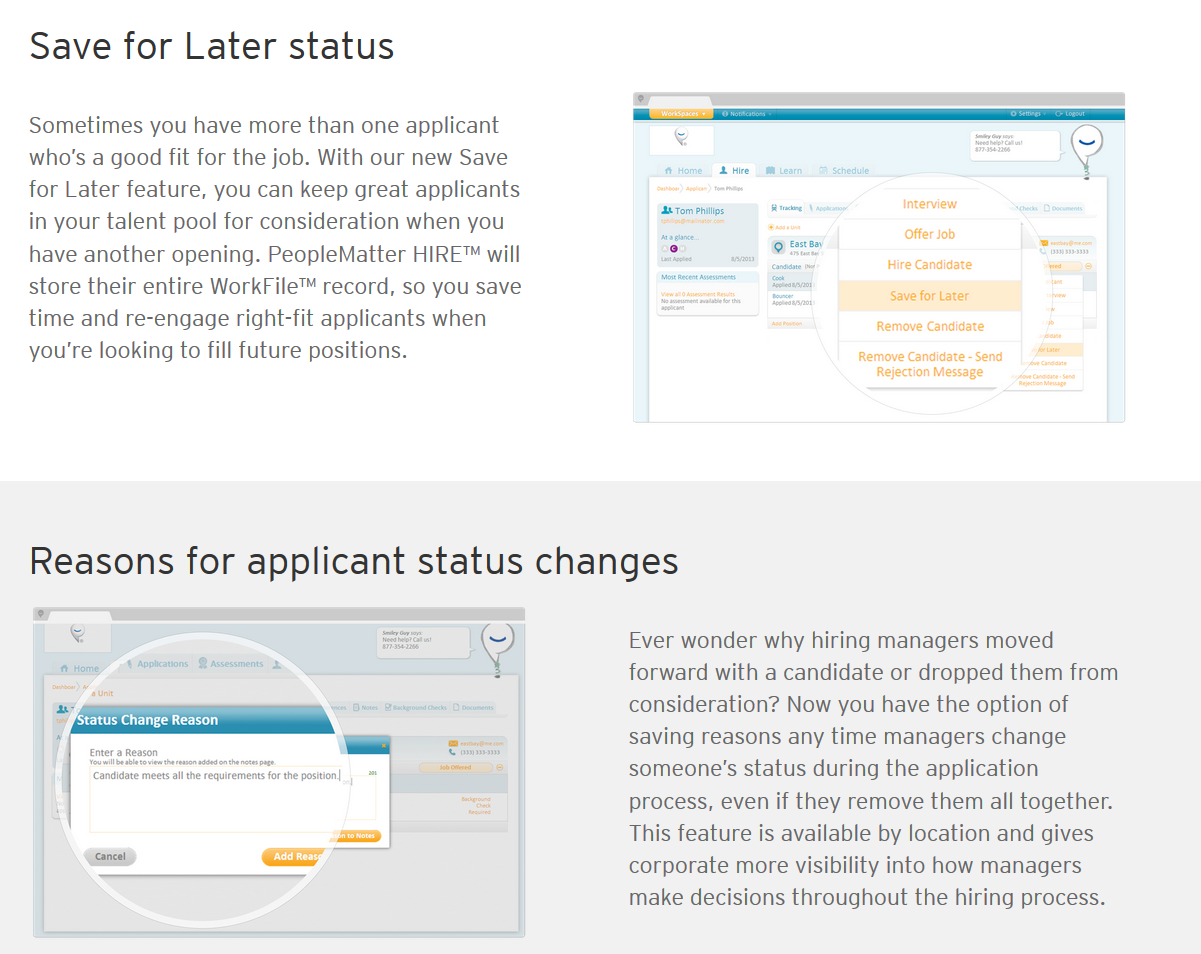Click the orange Add Reason button

(294, 856)
